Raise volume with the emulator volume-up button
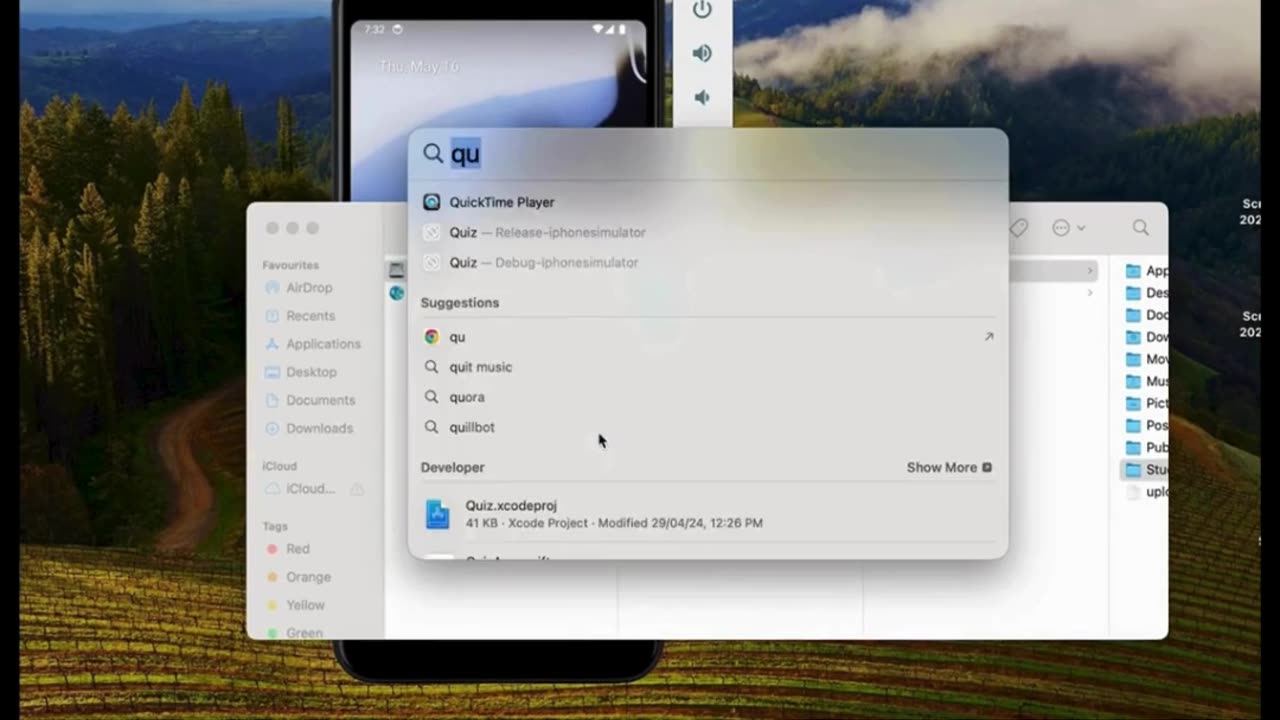 (x=702, y=53)
